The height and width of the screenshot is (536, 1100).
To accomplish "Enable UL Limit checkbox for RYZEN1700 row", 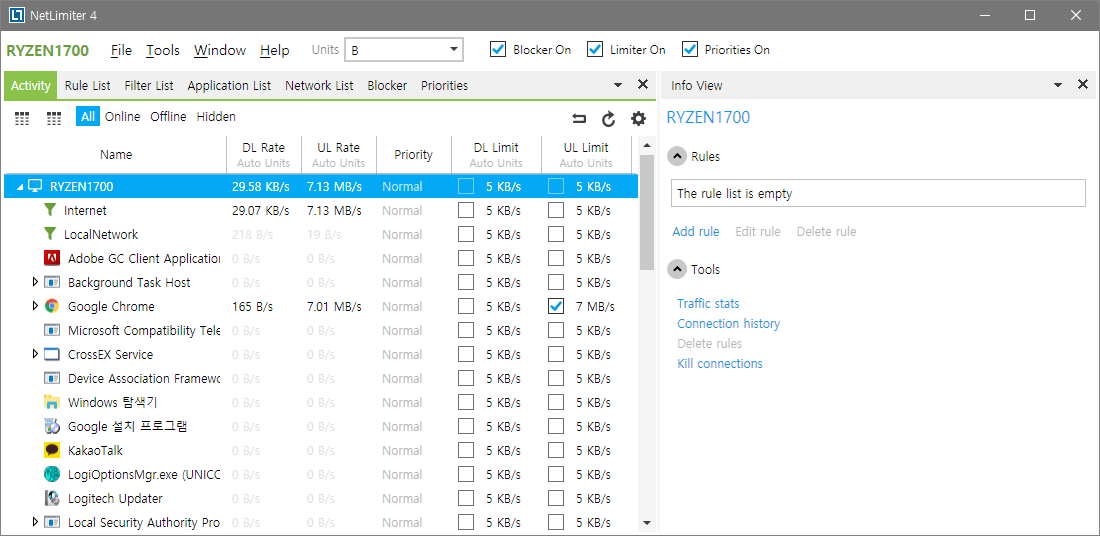I will (x=556, y=186).
